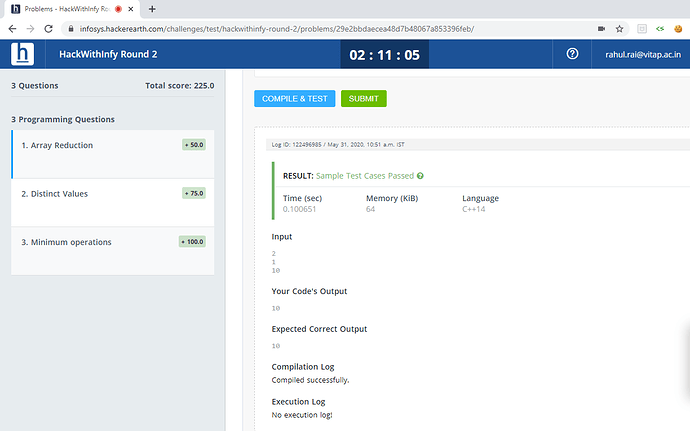Close the Problems - HackWithInfy tab

(x=131, y=9)
